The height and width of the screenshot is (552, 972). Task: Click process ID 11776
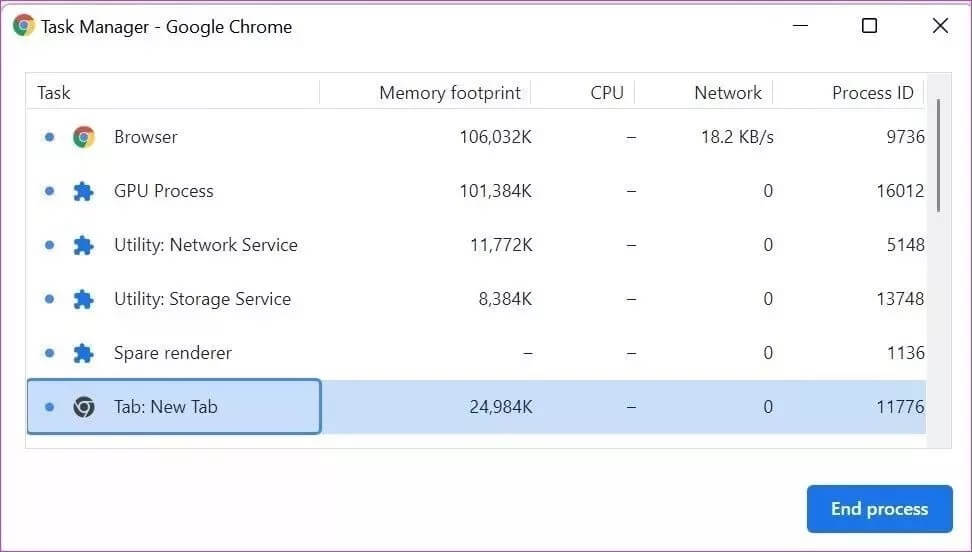[x=900, y=407]
